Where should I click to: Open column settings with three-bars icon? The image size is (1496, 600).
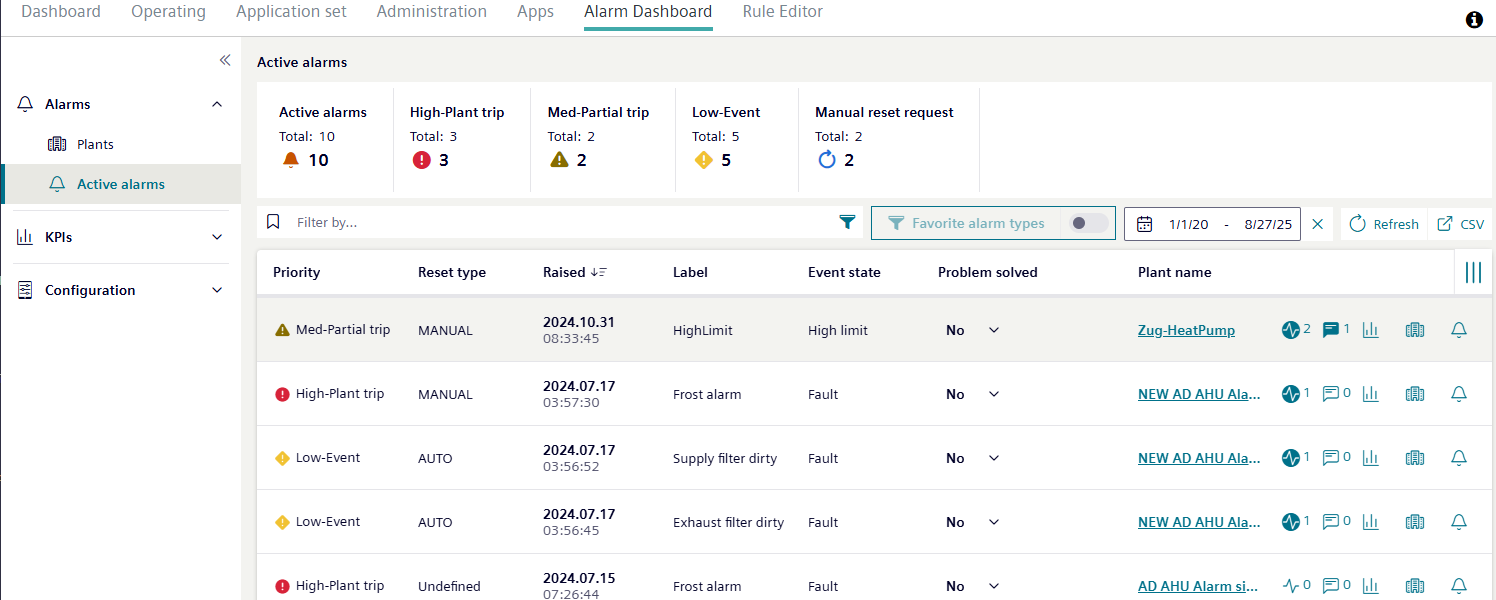(x=1472, y=272)
